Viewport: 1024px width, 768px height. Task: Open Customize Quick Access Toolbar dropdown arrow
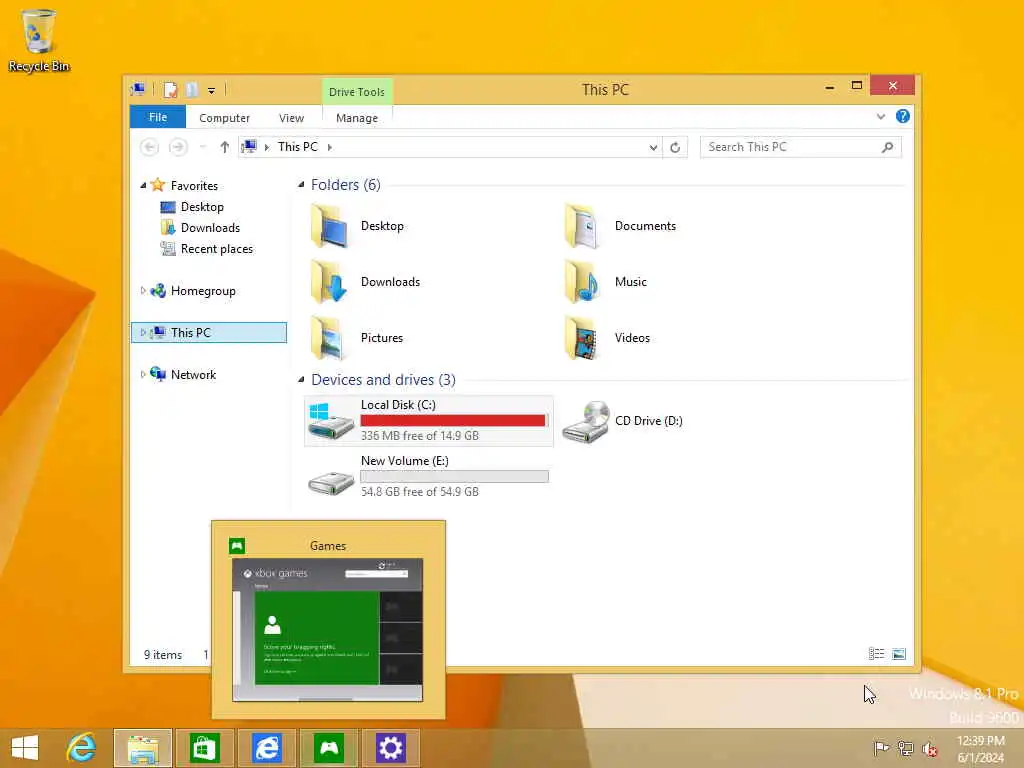click(212, 91)
